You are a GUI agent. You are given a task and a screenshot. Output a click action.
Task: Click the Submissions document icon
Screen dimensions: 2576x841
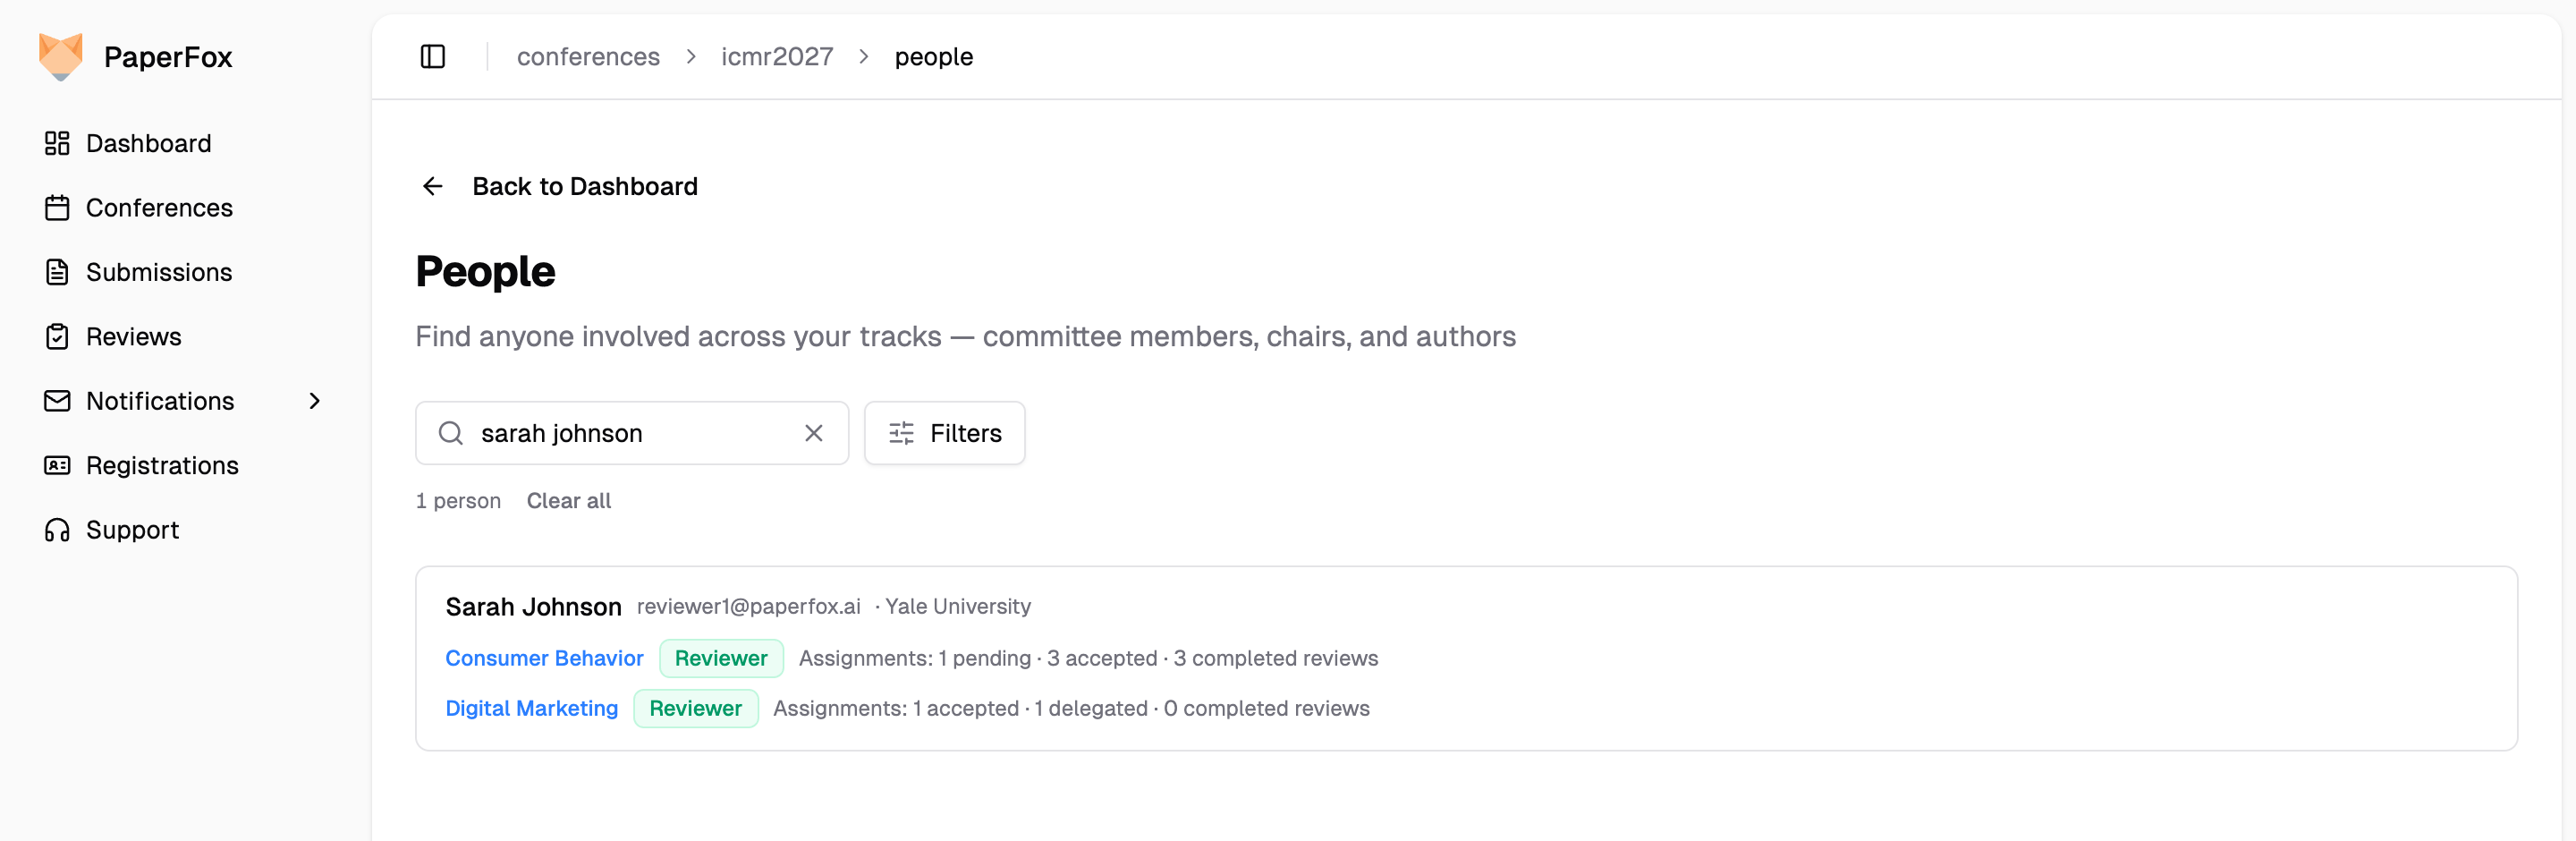tap(57, 272)
